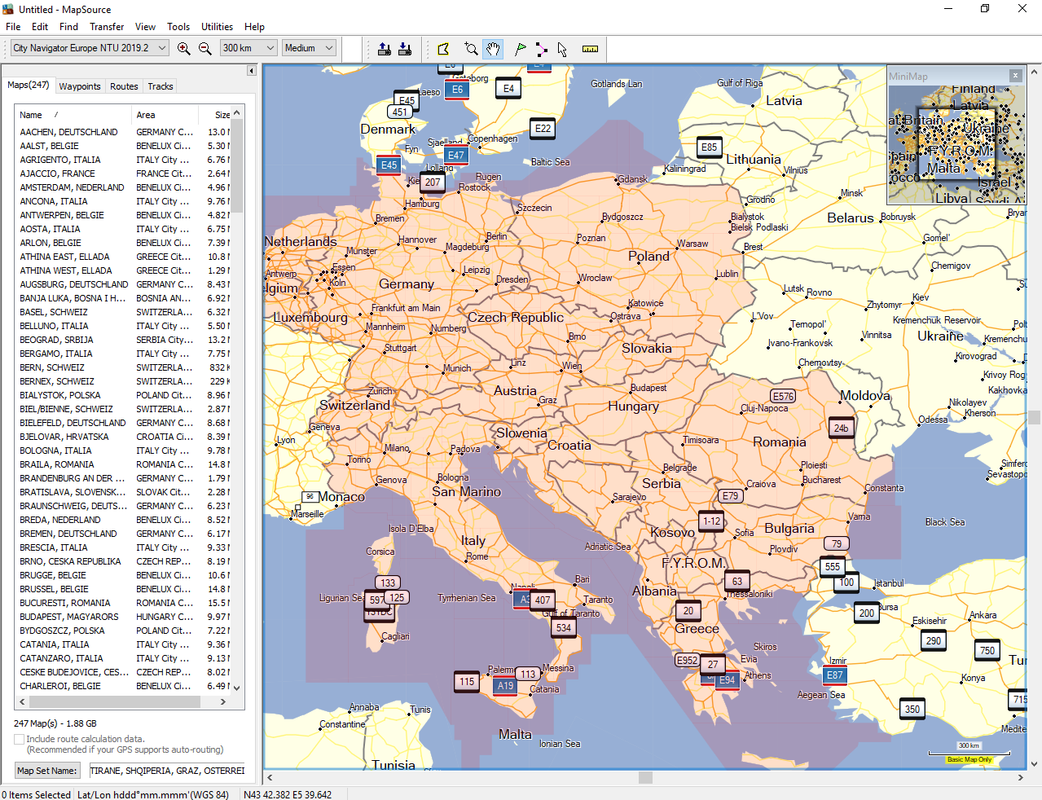The height and width of the screenshot is (800, 1042).
Task: Click the map list scroll right arrow
Action: pyautogui.click(x=223, y=702)
